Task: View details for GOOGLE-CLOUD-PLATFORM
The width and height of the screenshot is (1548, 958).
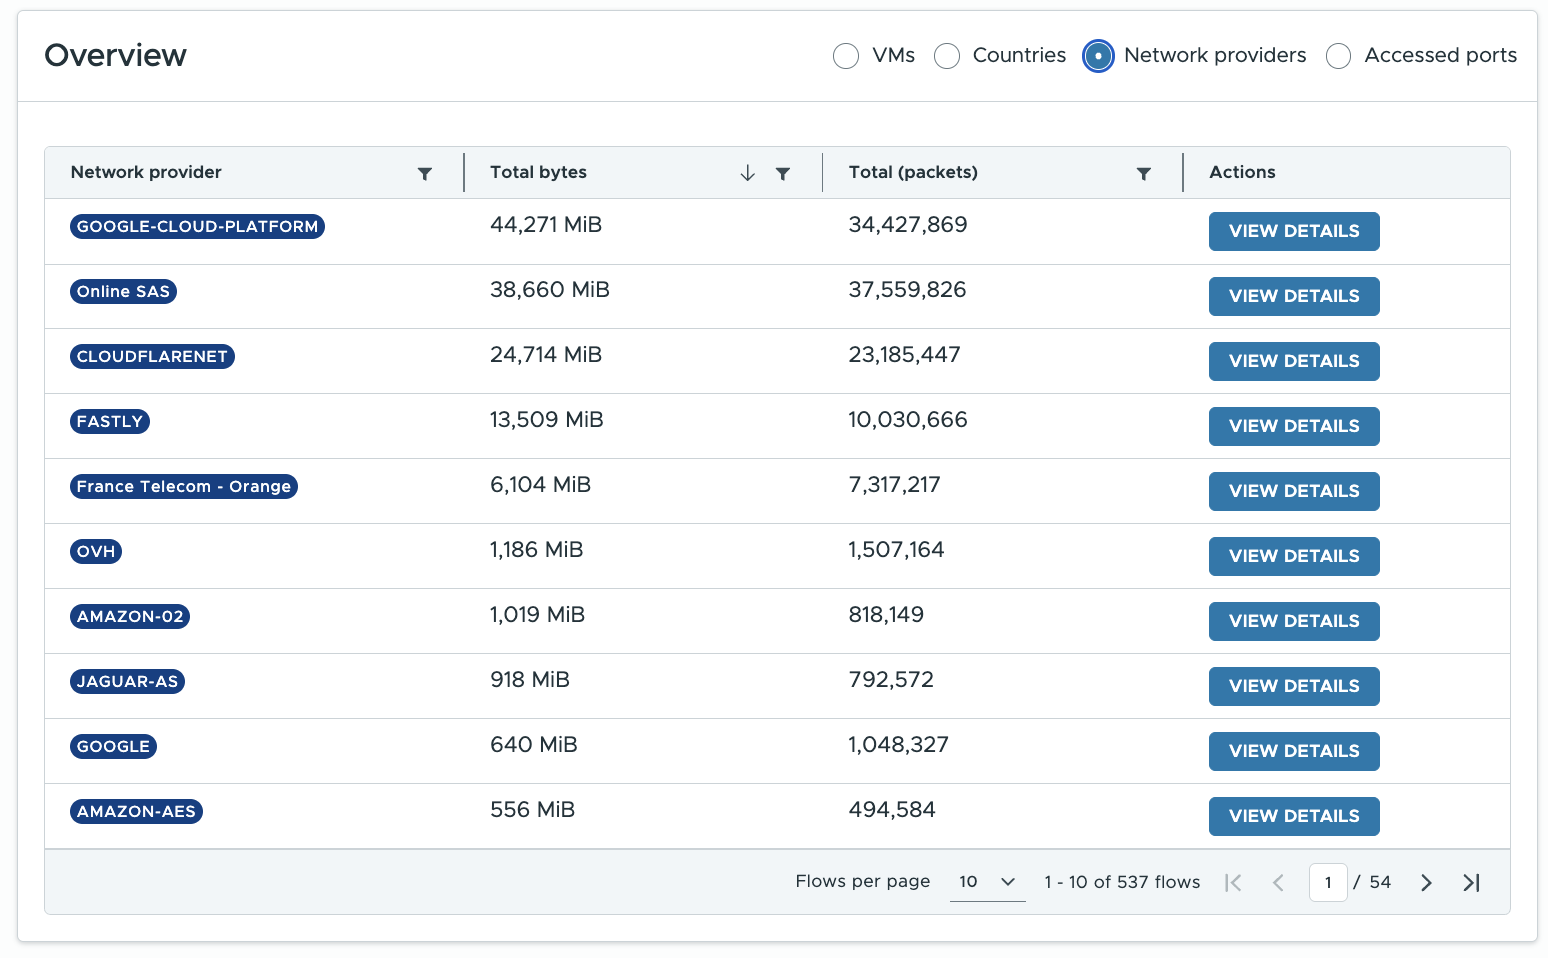Action: 1293,231
